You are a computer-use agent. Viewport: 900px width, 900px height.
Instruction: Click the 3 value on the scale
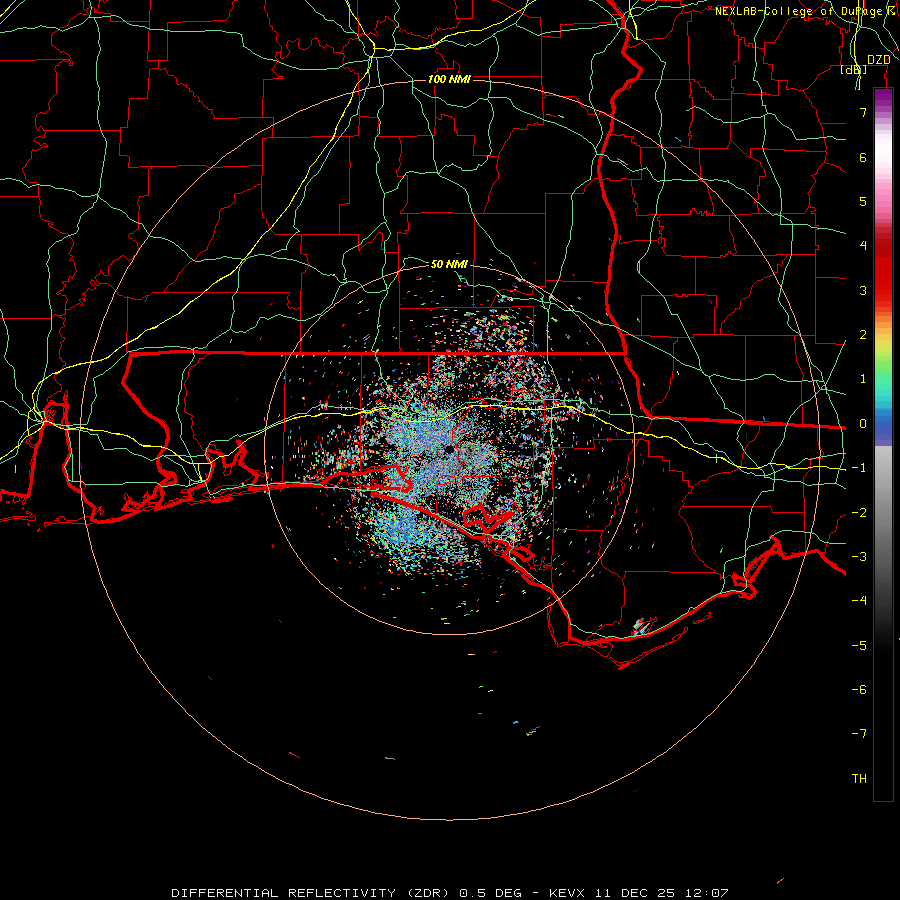tap(863, 290)
